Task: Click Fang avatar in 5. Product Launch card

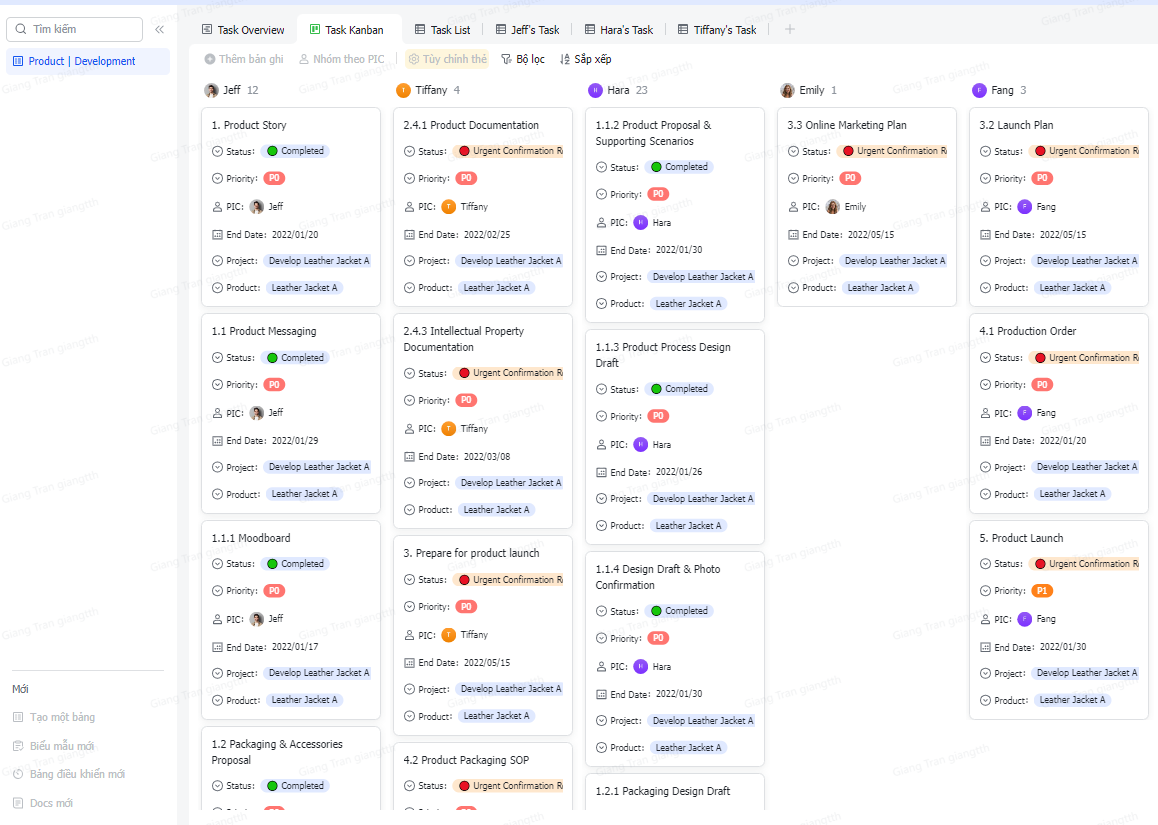Action: tap(1024, 619)
